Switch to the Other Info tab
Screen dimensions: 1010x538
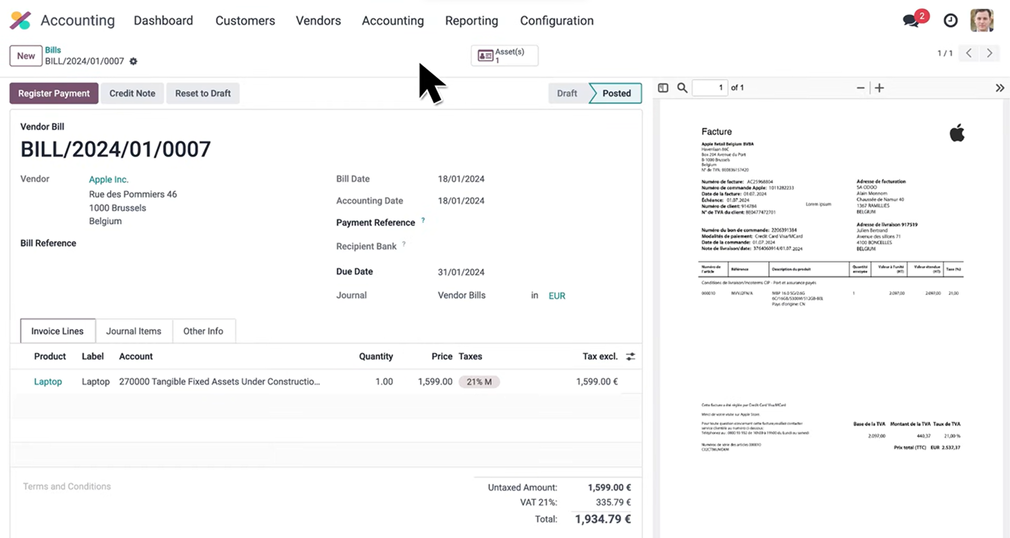[203, 331]
